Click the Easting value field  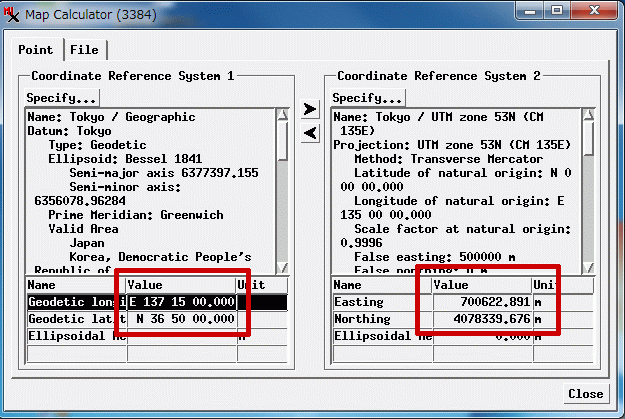pyautogui.click(x=480, y=302)
